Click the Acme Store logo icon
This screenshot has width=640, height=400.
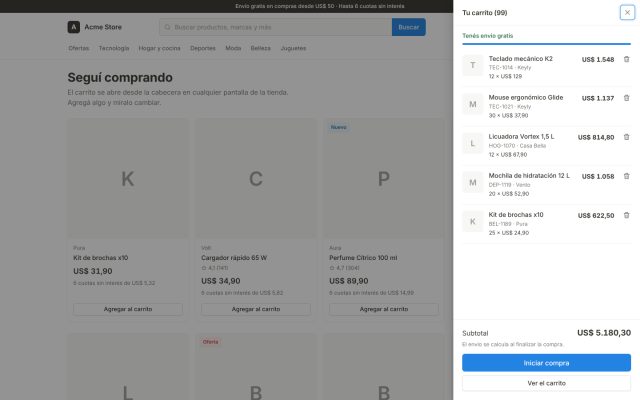click(x=73, y=27)
